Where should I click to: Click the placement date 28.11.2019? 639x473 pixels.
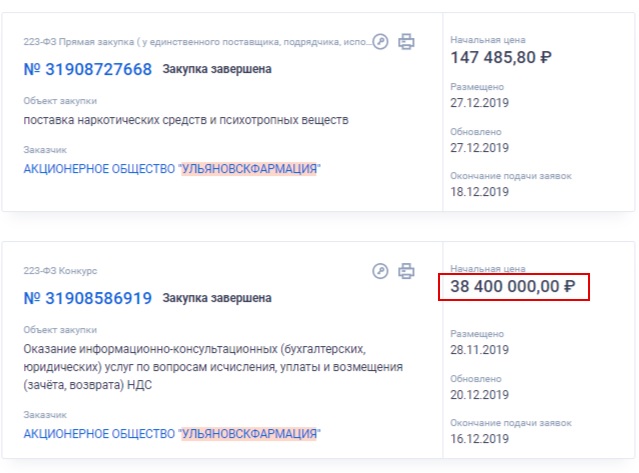point(479,350)
